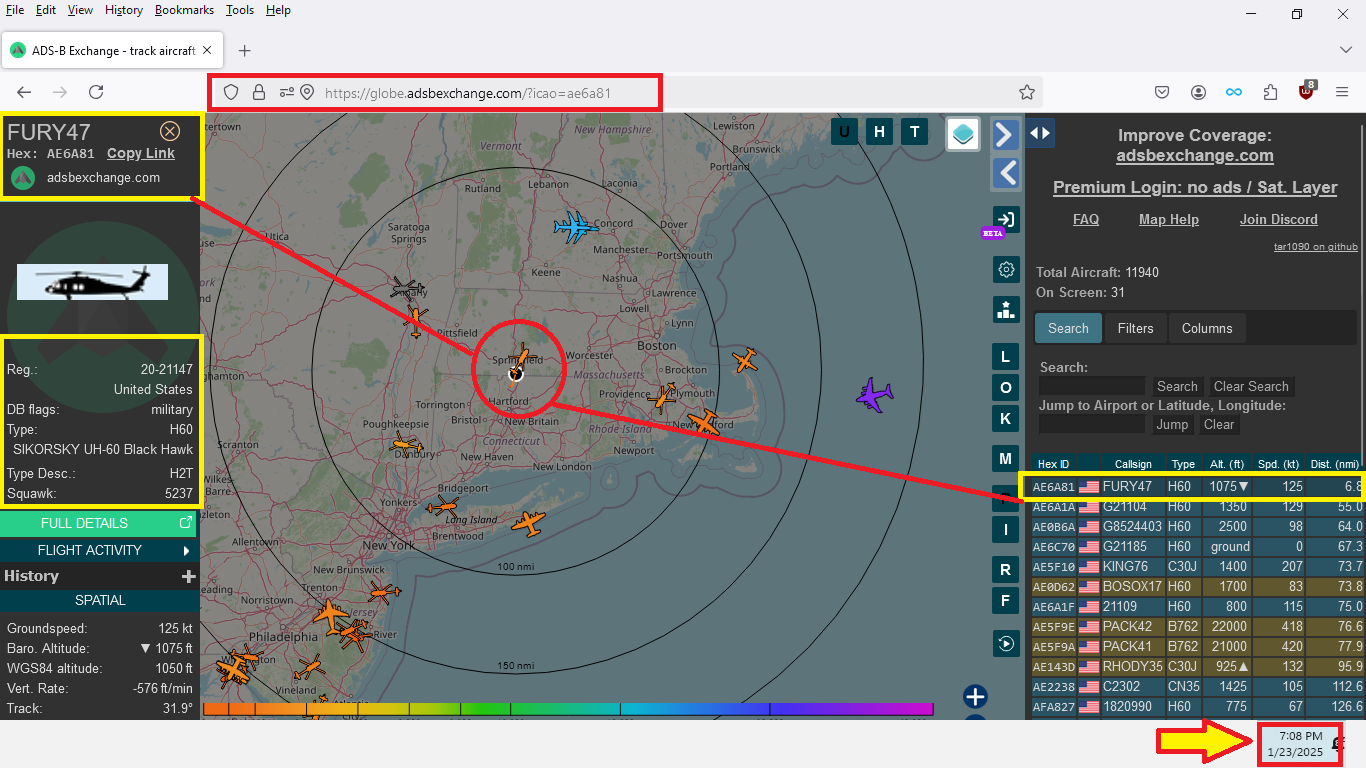The height and width of the screenshot is (768, 1366).
Task: Toggle the I map button
Action: coord(1005,530)
